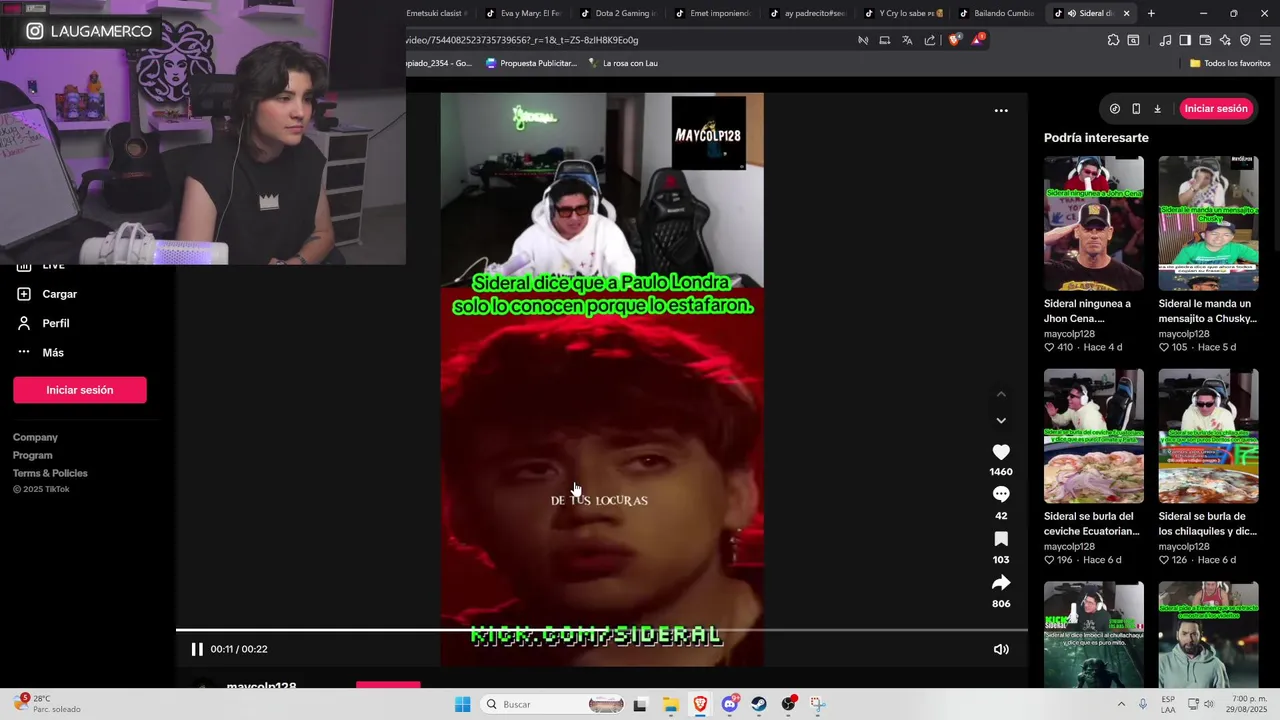Click the Company footer link
The height and width of the screenshot is (720, 1280).
coord(35,437)
